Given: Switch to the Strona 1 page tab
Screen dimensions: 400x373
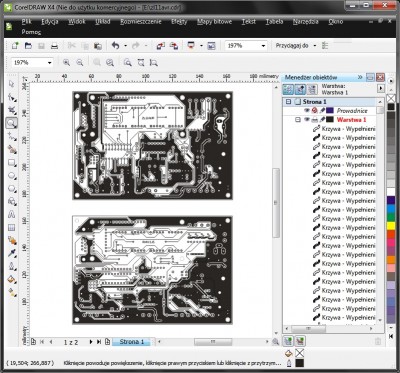Looking at the screenshot, I should coord(132,342).
